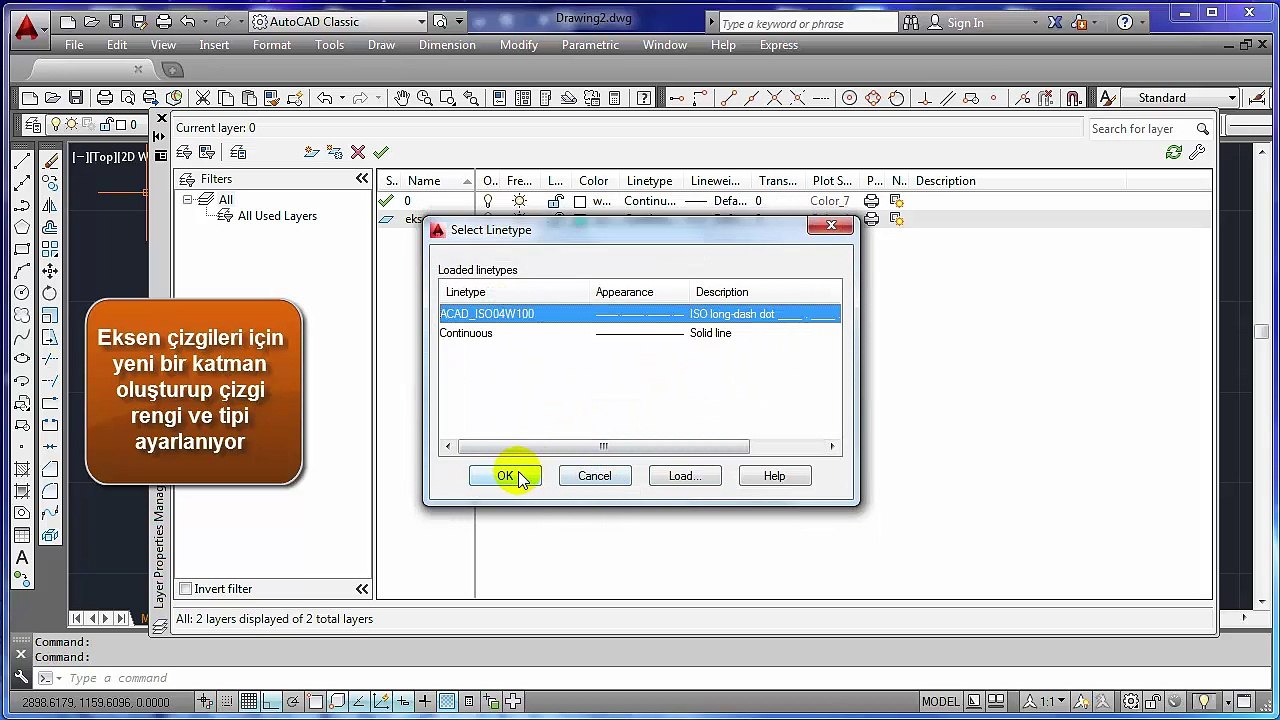Click Snap to Endpoint icon
The image size is (1280, 720).
[x=728, y=98]
